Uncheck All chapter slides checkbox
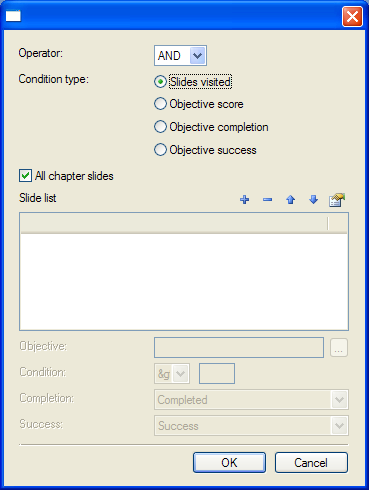The height and width of the screenshot is (490, 369). pos(25,176)
